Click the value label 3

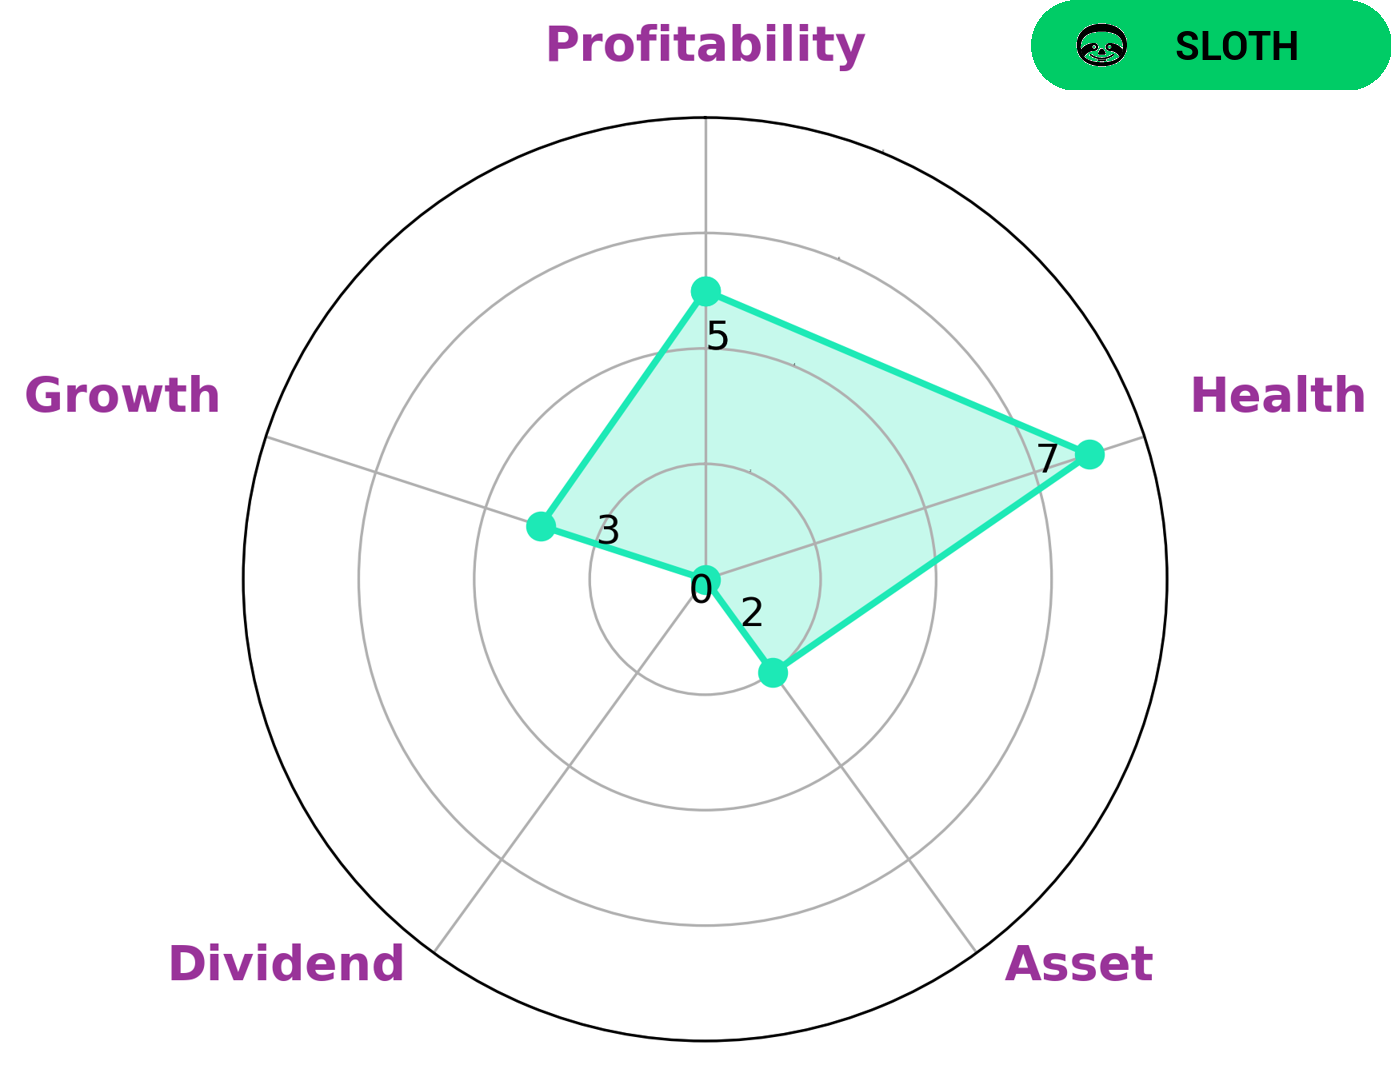pyautogui.click(x=608, y=530)
